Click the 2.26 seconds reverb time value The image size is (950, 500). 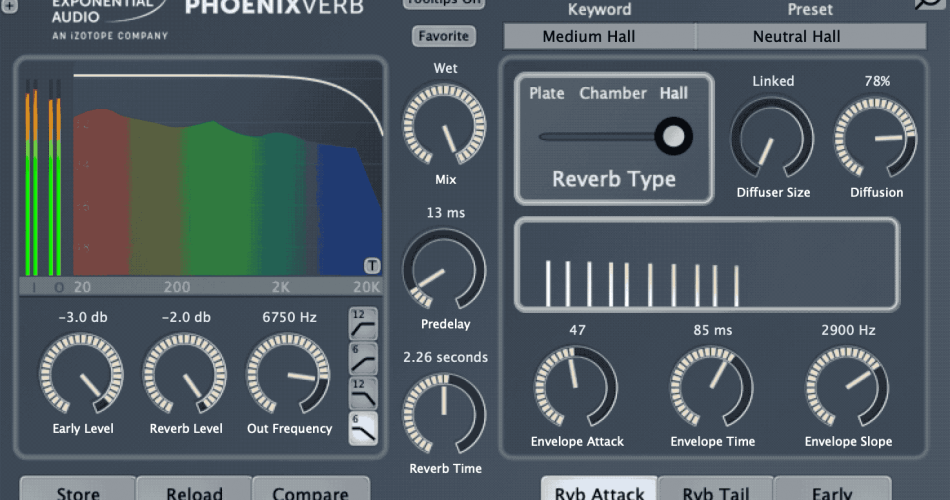(445, 358)
